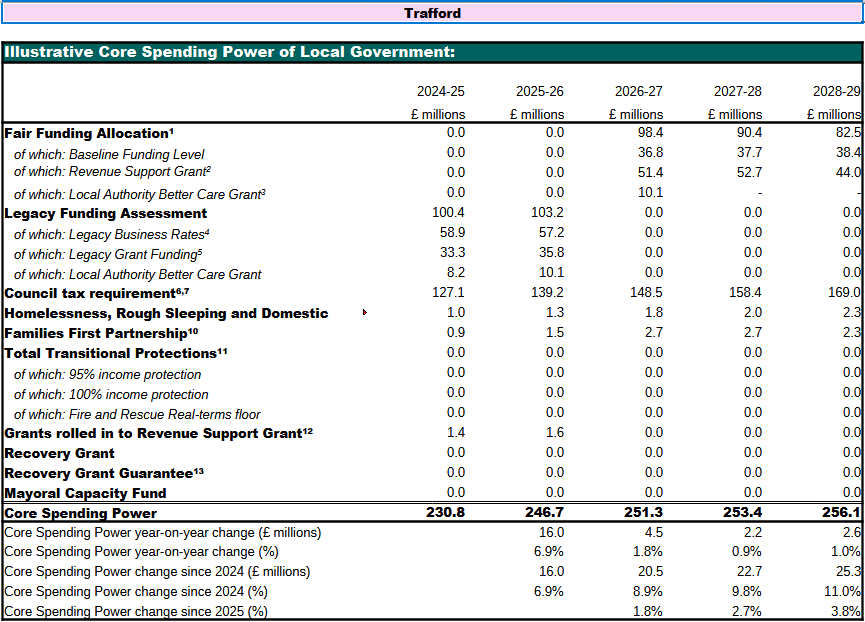Viewport: 865px width, 622px height.
Task: Select the Illustrative Core Spending Power header
Action: tap(230, 52)
